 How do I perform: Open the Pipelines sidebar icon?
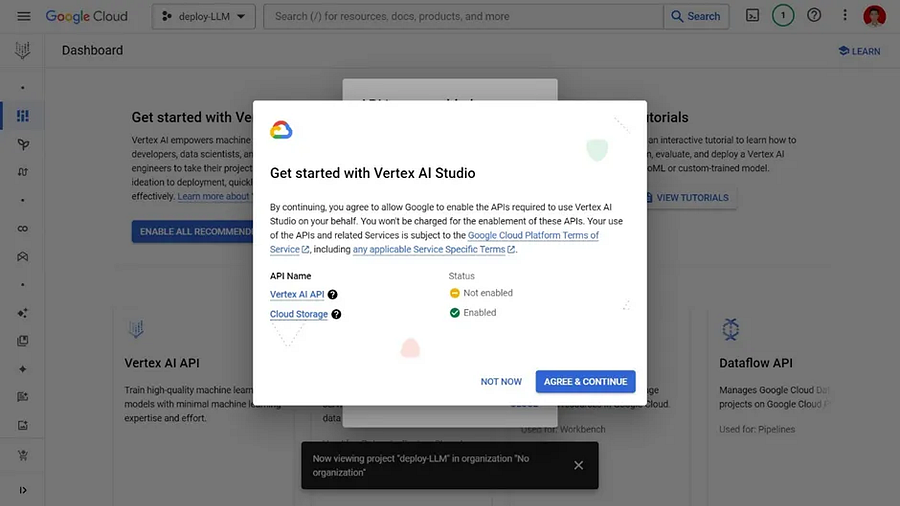tap(22, 172)
